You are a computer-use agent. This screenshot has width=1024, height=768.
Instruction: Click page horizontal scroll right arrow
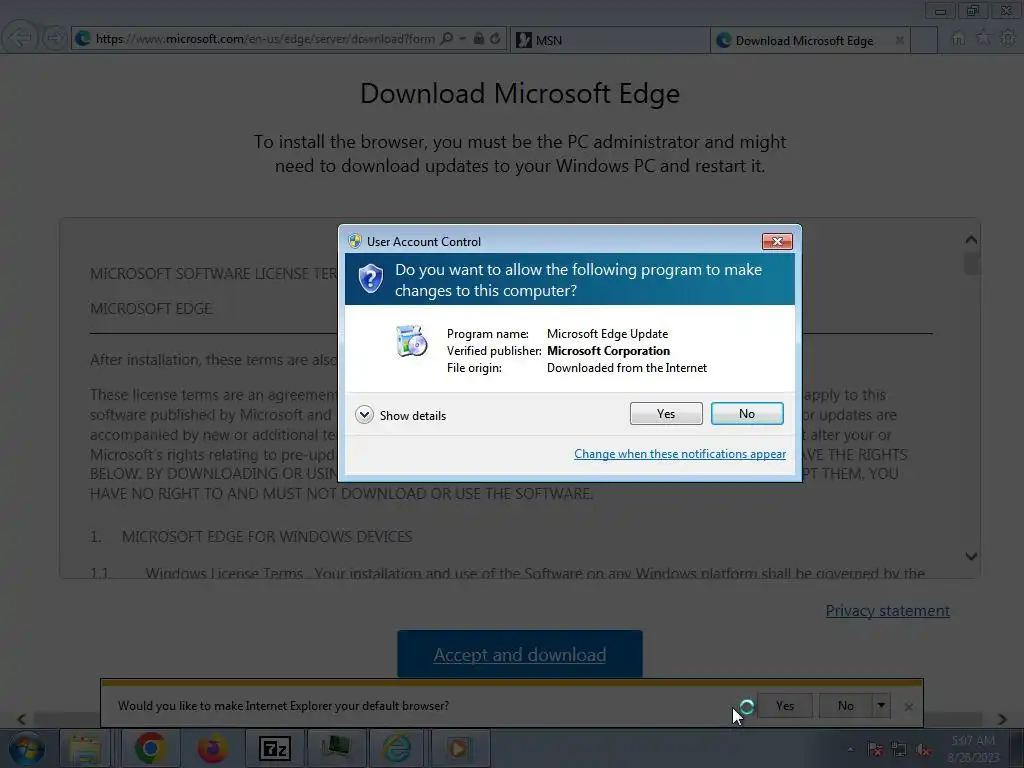click(x=1002, y=719)
